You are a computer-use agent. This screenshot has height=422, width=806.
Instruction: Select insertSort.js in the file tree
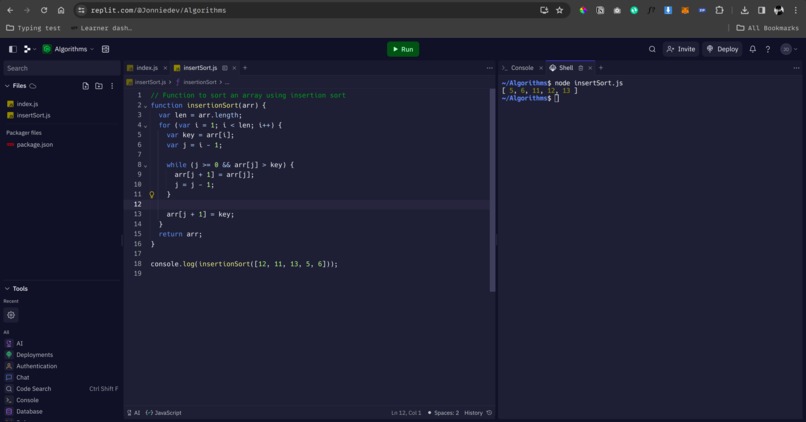[x=33, y=116]
